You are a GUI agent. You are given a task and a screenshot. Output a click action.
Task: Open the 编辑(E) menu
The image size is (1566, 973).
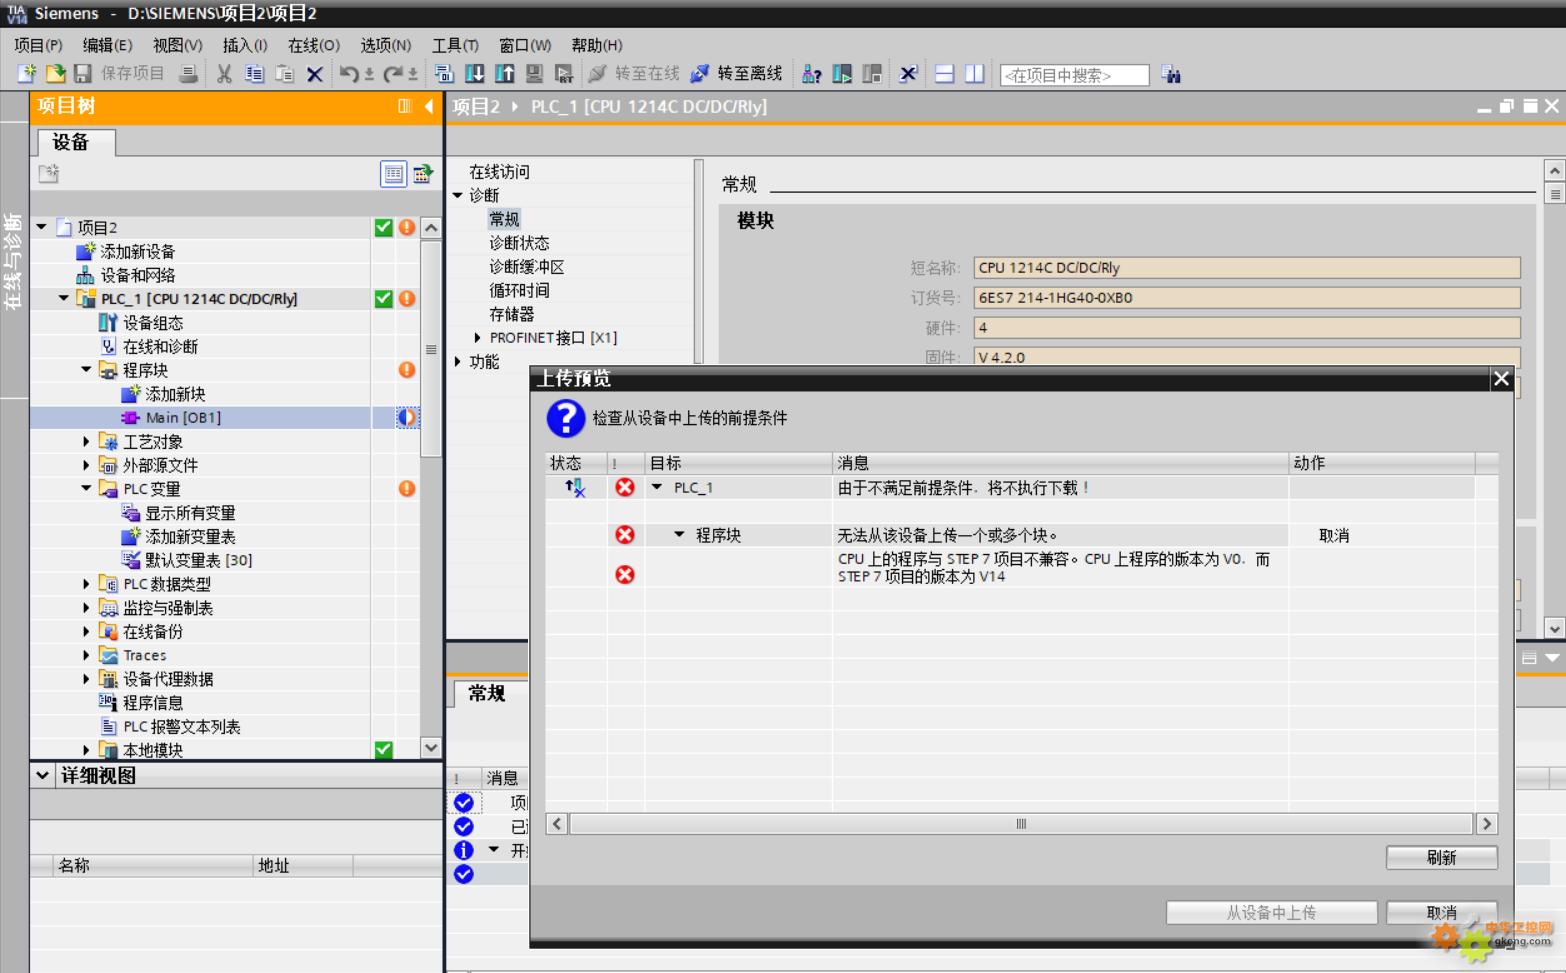point(107,45)
